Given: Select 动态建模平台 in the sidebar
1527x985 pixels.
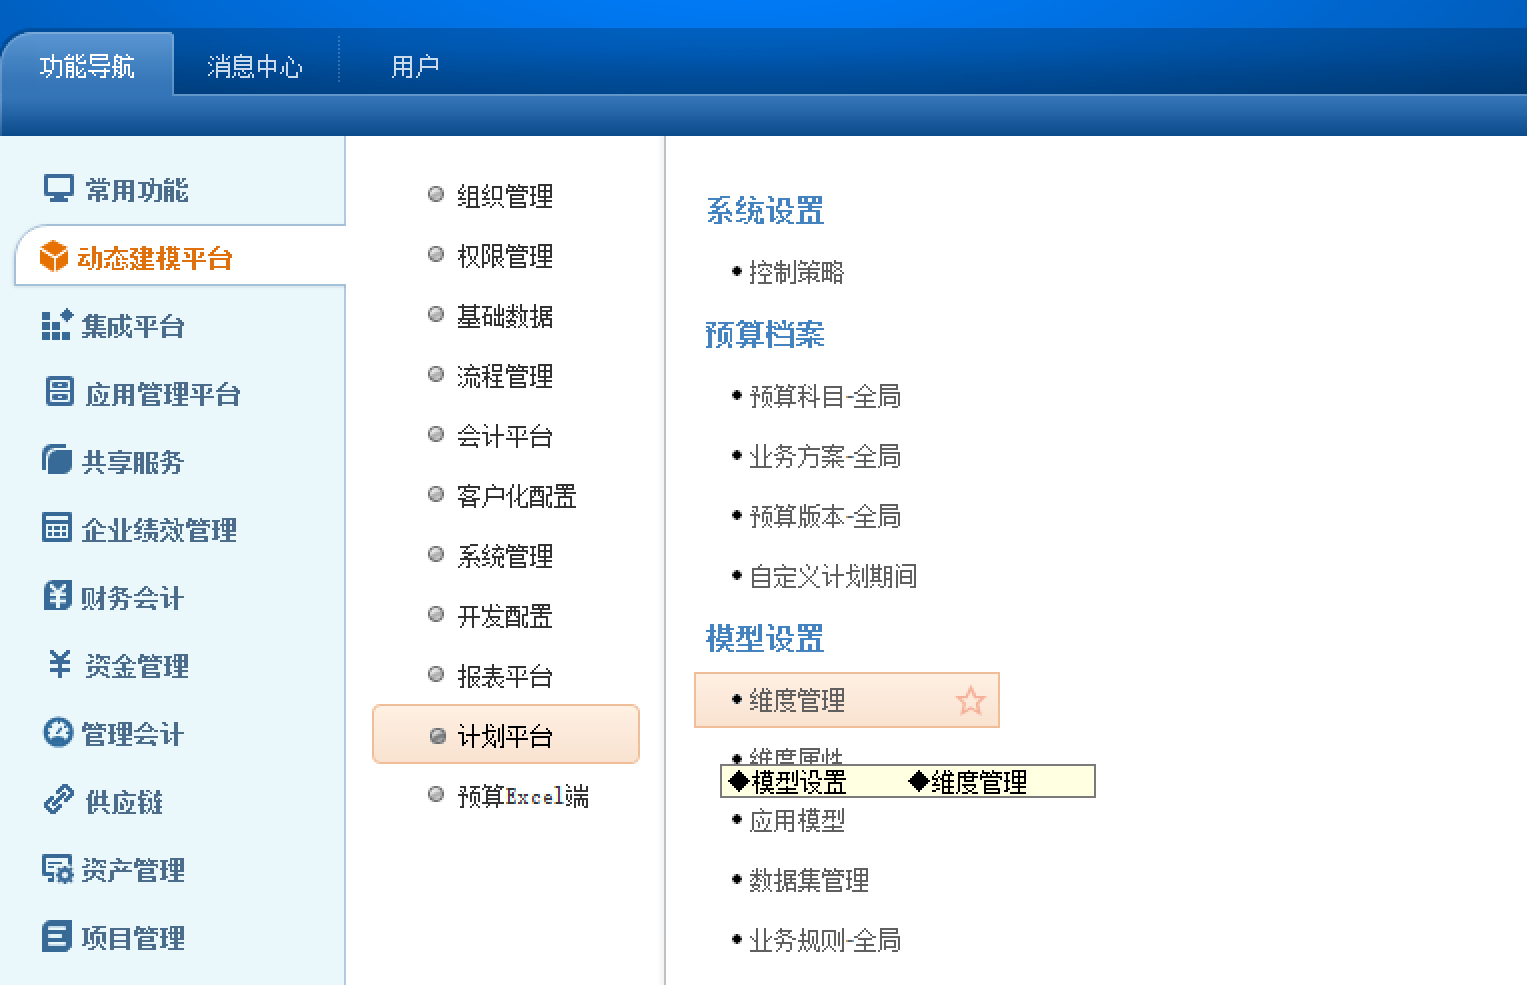Looking at the screenshot, I should coord(155,258).
